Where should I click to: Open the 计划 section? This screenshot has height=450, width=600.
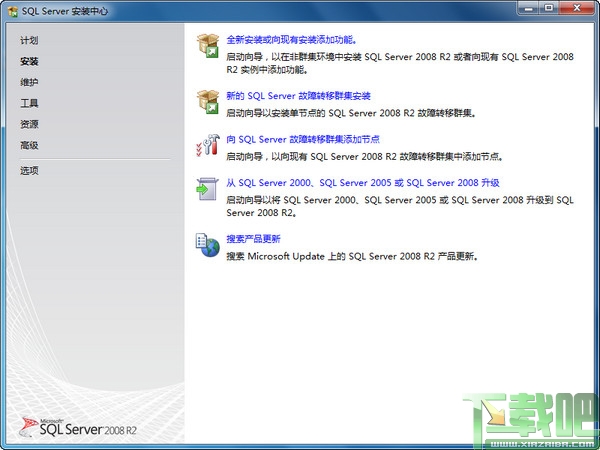[29, 41]
